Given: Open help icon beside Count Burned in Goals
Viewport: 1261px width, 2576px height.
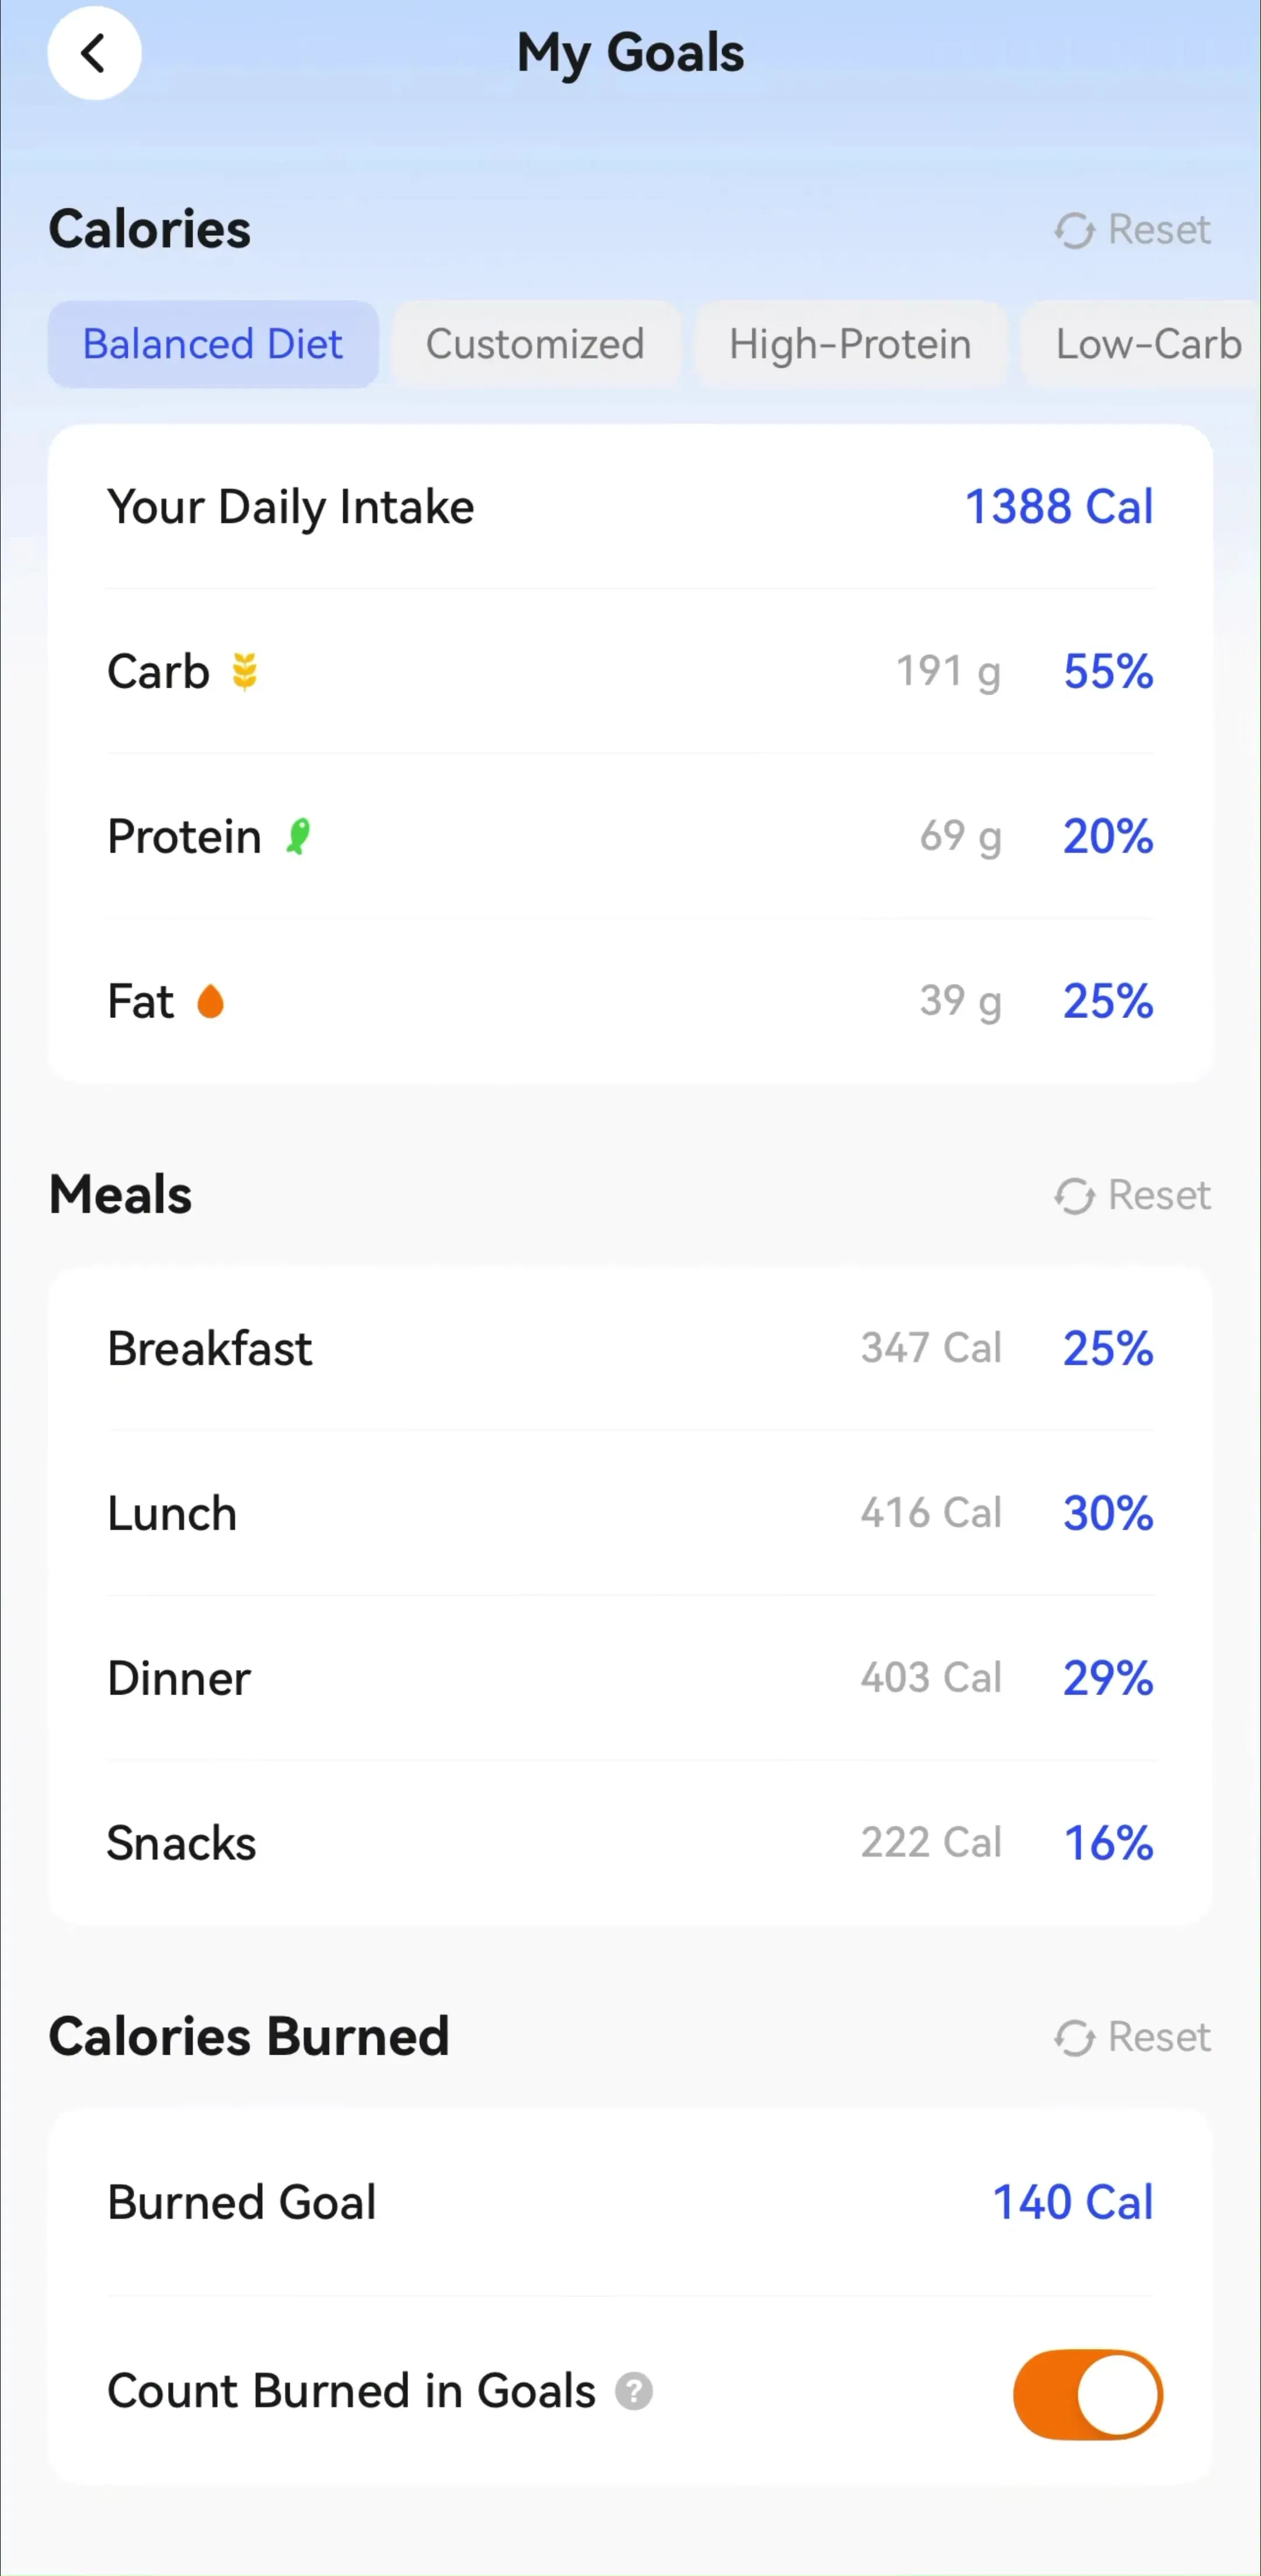Looking at the screenshot, I should tap(633, 2392).
